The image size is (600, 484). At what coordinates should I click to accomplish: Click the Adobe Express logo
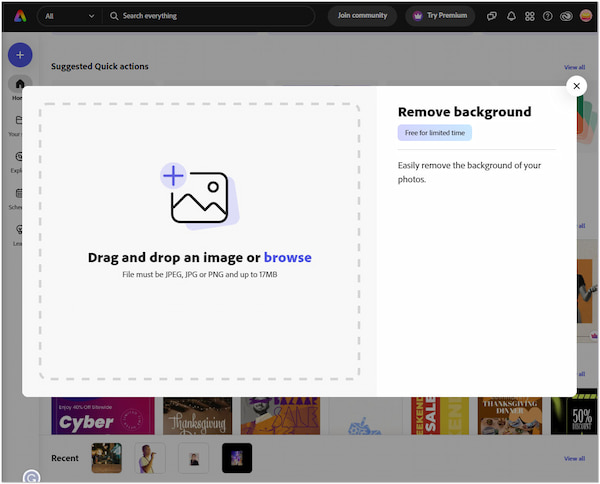20,16
